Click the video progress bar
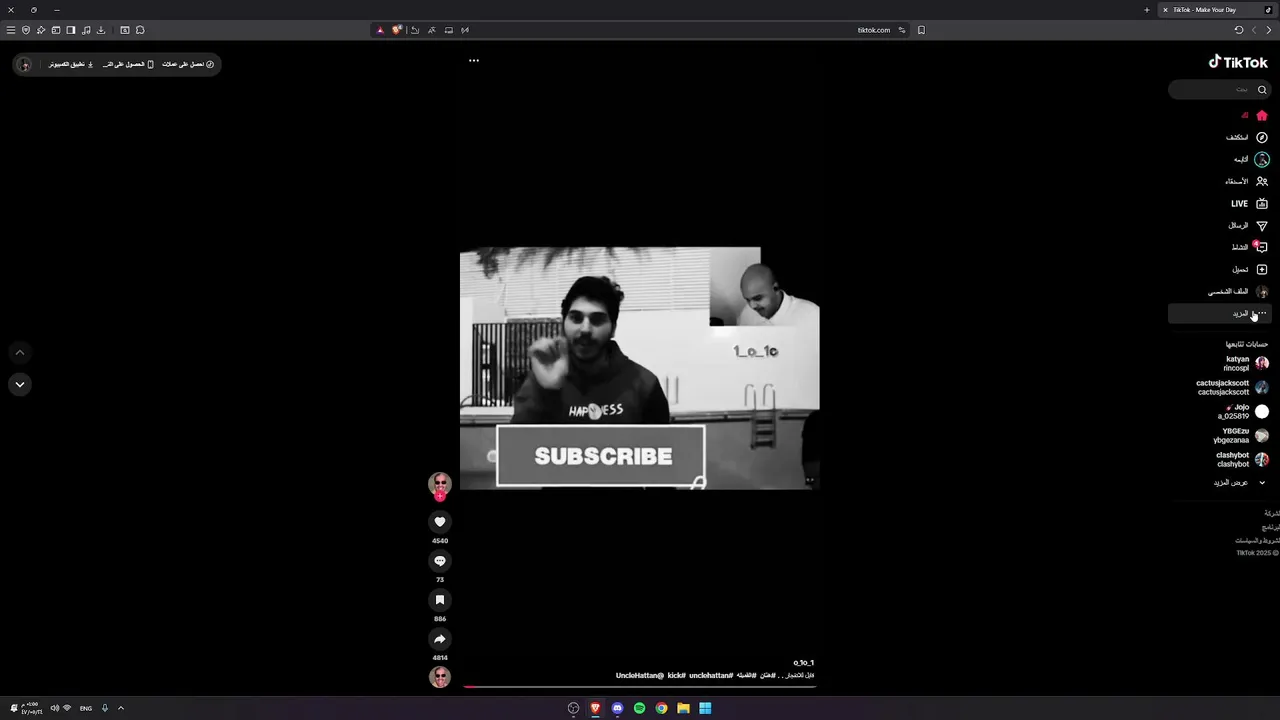The height and width of the screenshot is (720, 1280). click(x=639, y=687)
